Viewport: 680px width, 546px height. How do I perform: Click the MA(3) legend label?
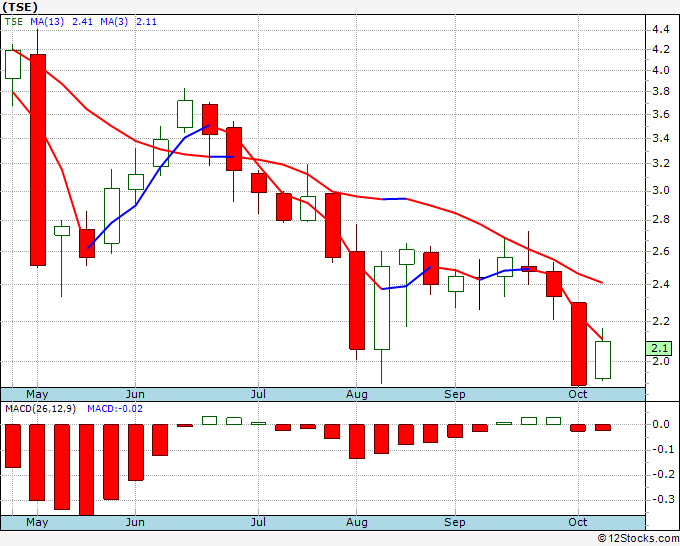click(114, 22)
